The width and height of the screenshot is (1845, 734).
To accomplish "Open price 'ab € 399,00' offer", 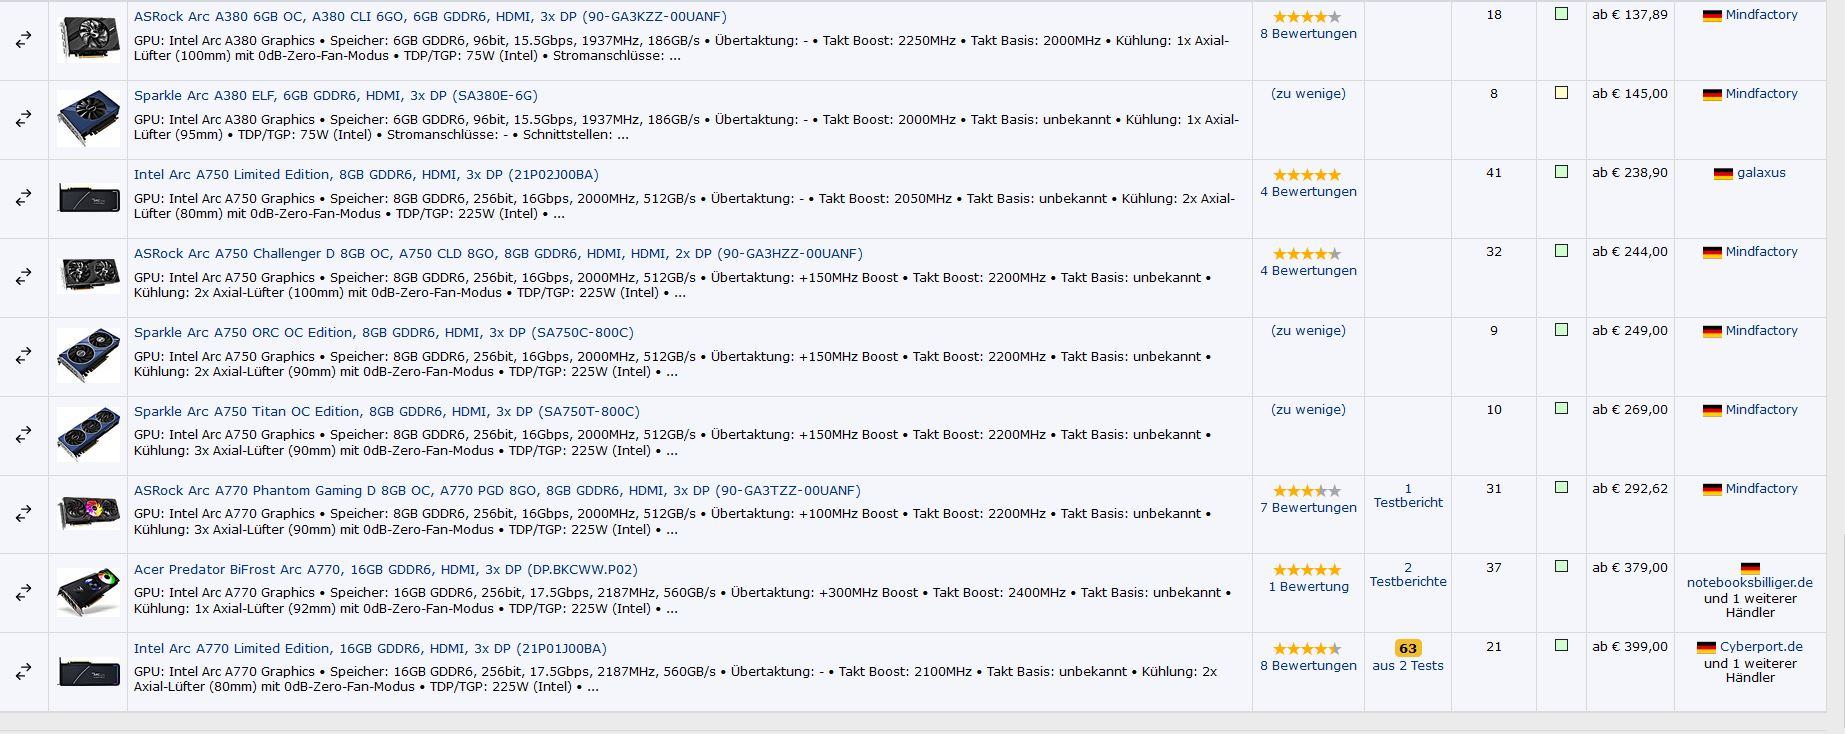I will 1630,647.
